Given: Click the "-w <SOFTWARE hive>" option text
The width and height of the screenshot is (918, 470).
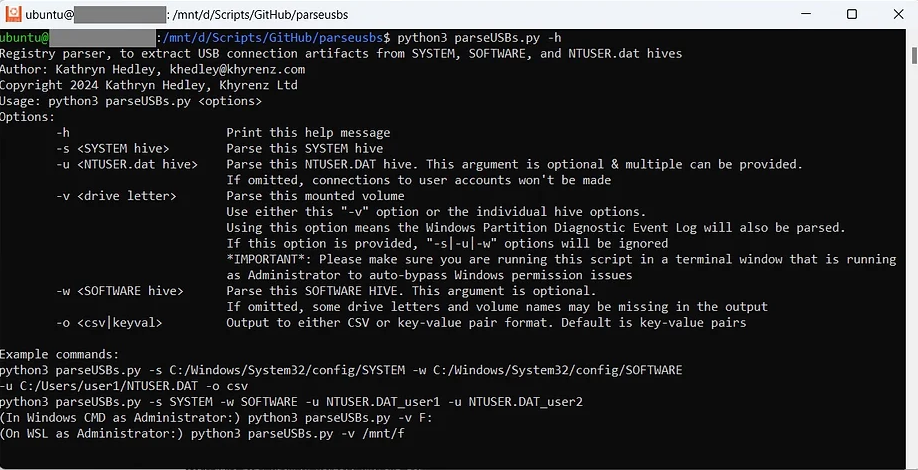Looking at the screenshot, I should pyautogui.click(x=120, y=291).
